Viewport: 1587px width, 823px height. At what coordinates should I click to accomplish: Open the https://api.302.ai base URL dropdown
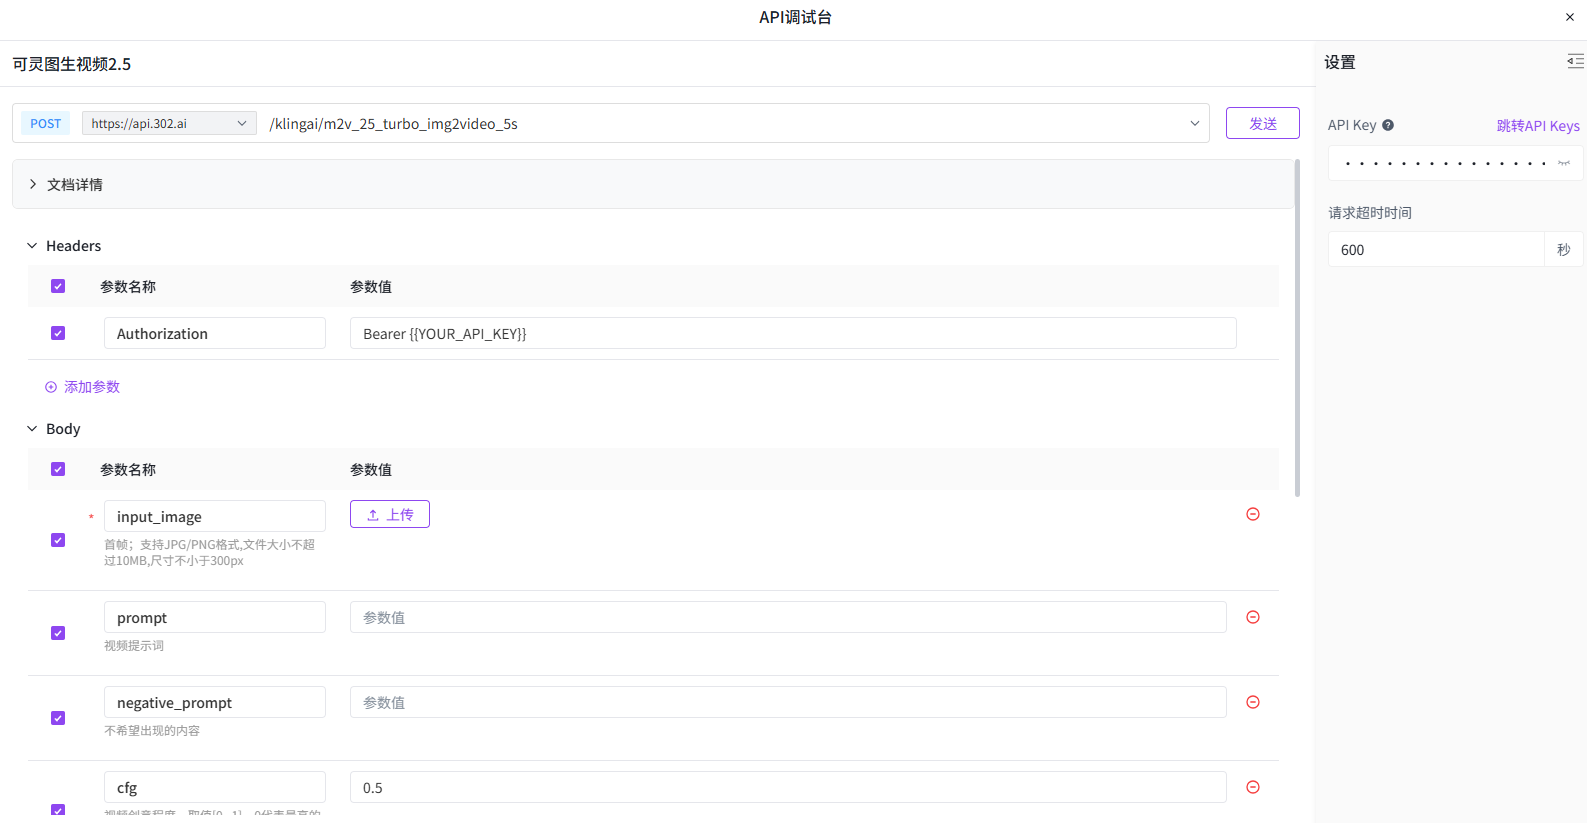pyautogui.click(x=168, y=123)
